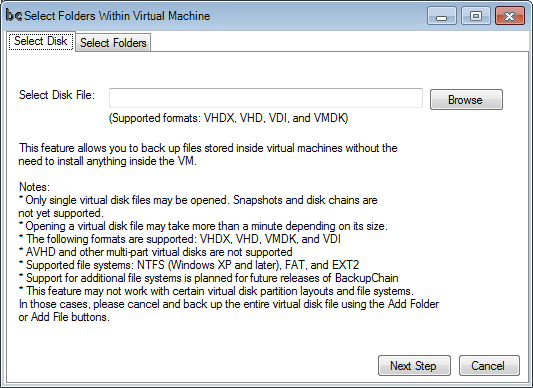Image resolution: width=533 pixels, height=388 pixels.
Task: Click the feature description paragraph about VM backups
Action: pos(208,154)
